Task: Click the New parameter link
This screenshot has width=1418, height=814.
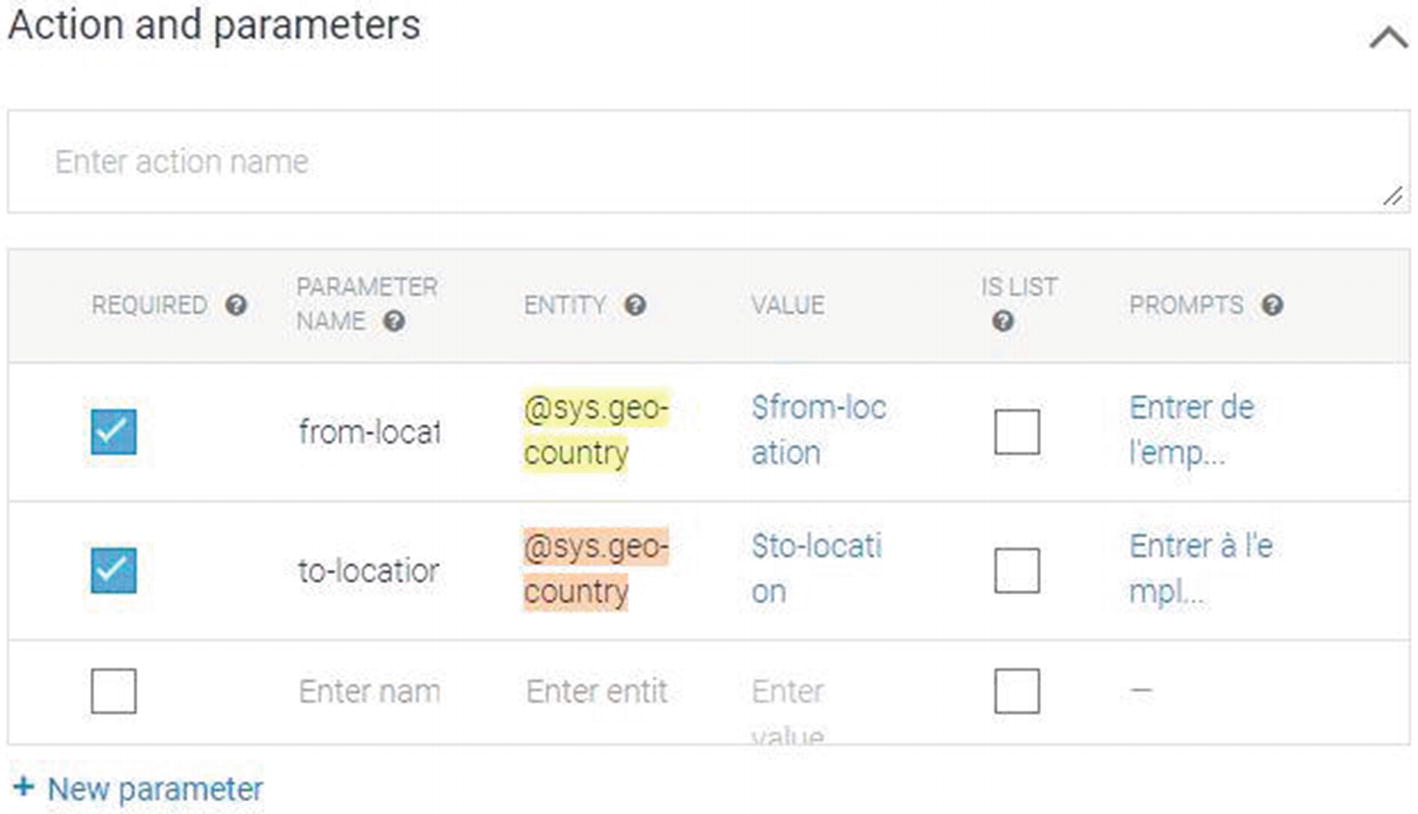Action: coord(155,789)
